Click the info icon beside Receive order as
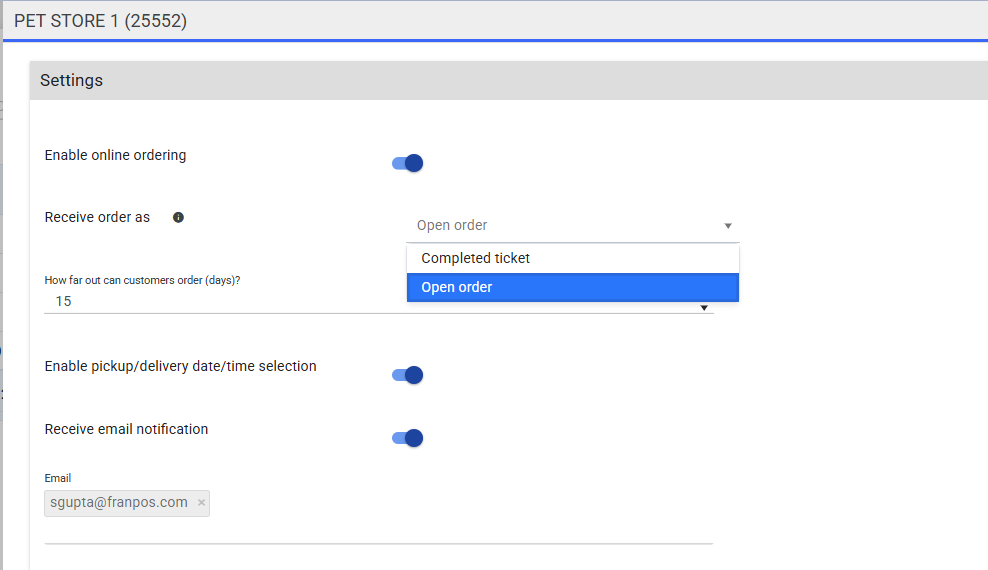 178,217
